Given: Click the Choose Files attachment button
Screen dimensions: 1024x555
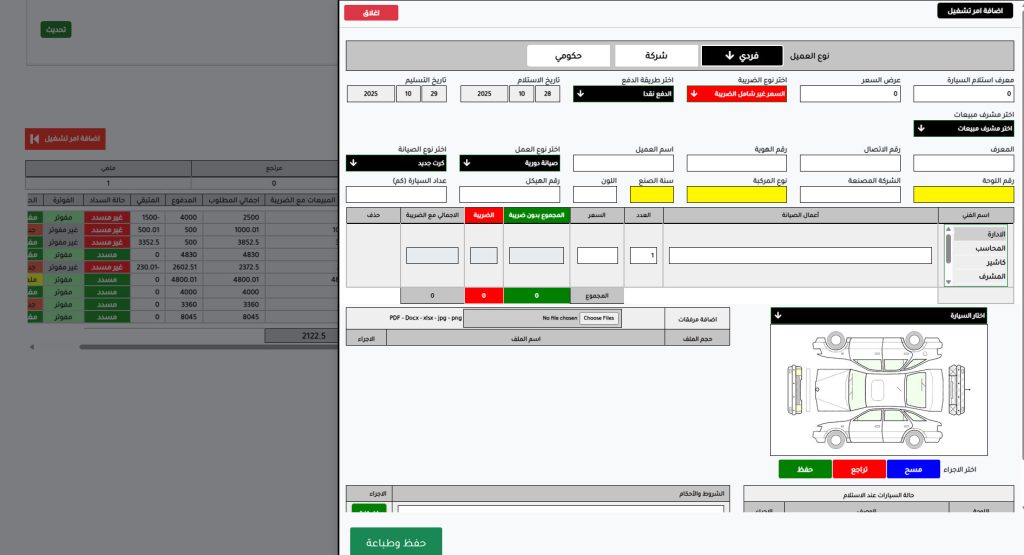Looking at the screenshot, I should point(599,318).
